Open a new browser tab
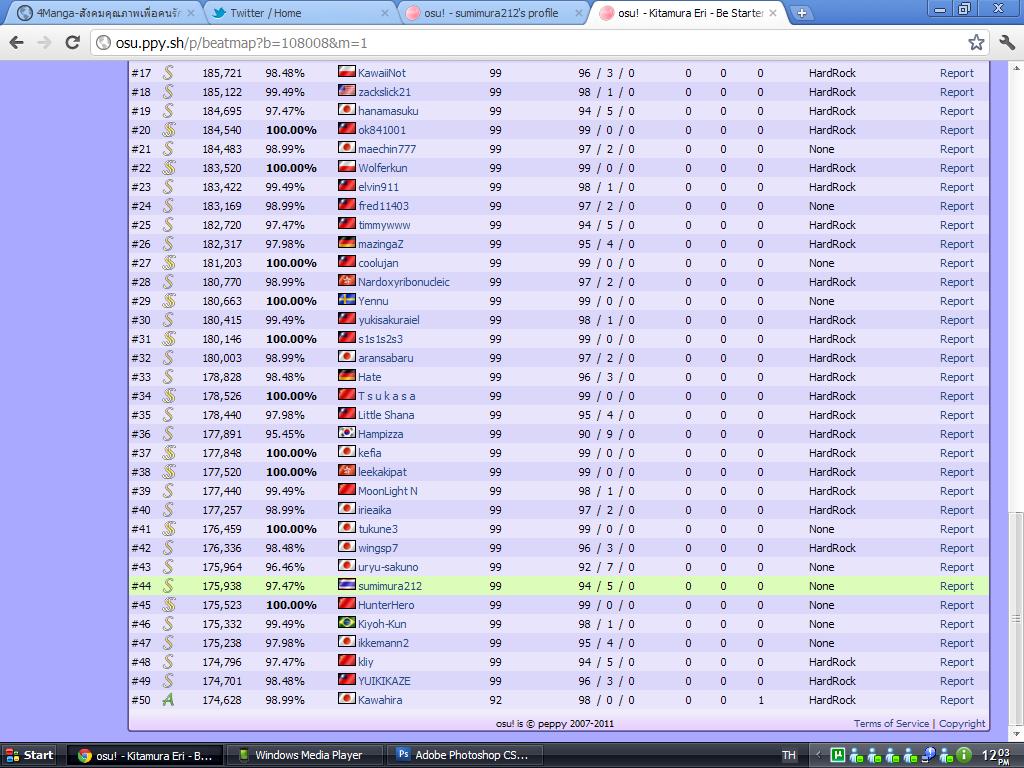The width and height of the screenshot is (1024, 768). [x=801, y=12]
